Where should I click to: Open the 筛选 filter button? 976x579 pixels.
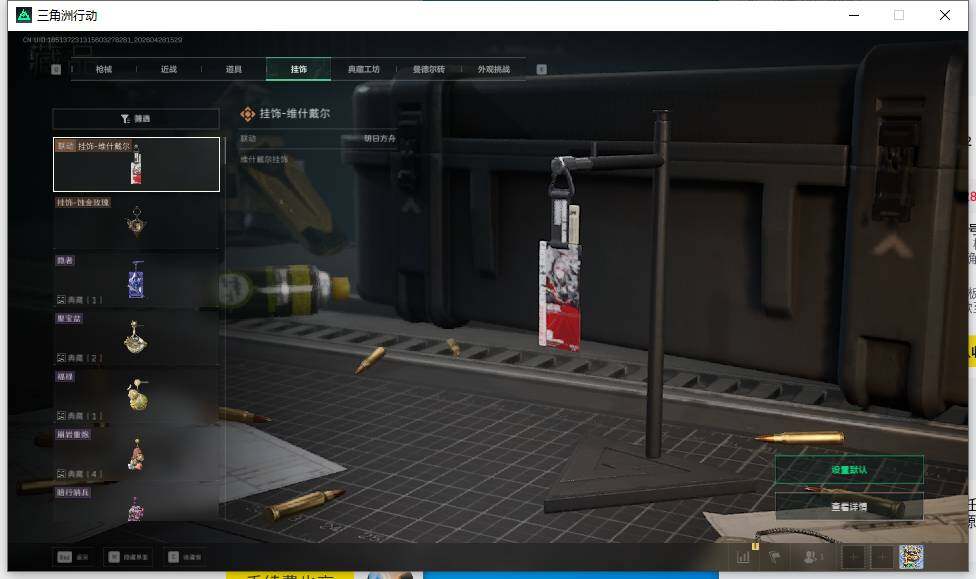point(136,118)
